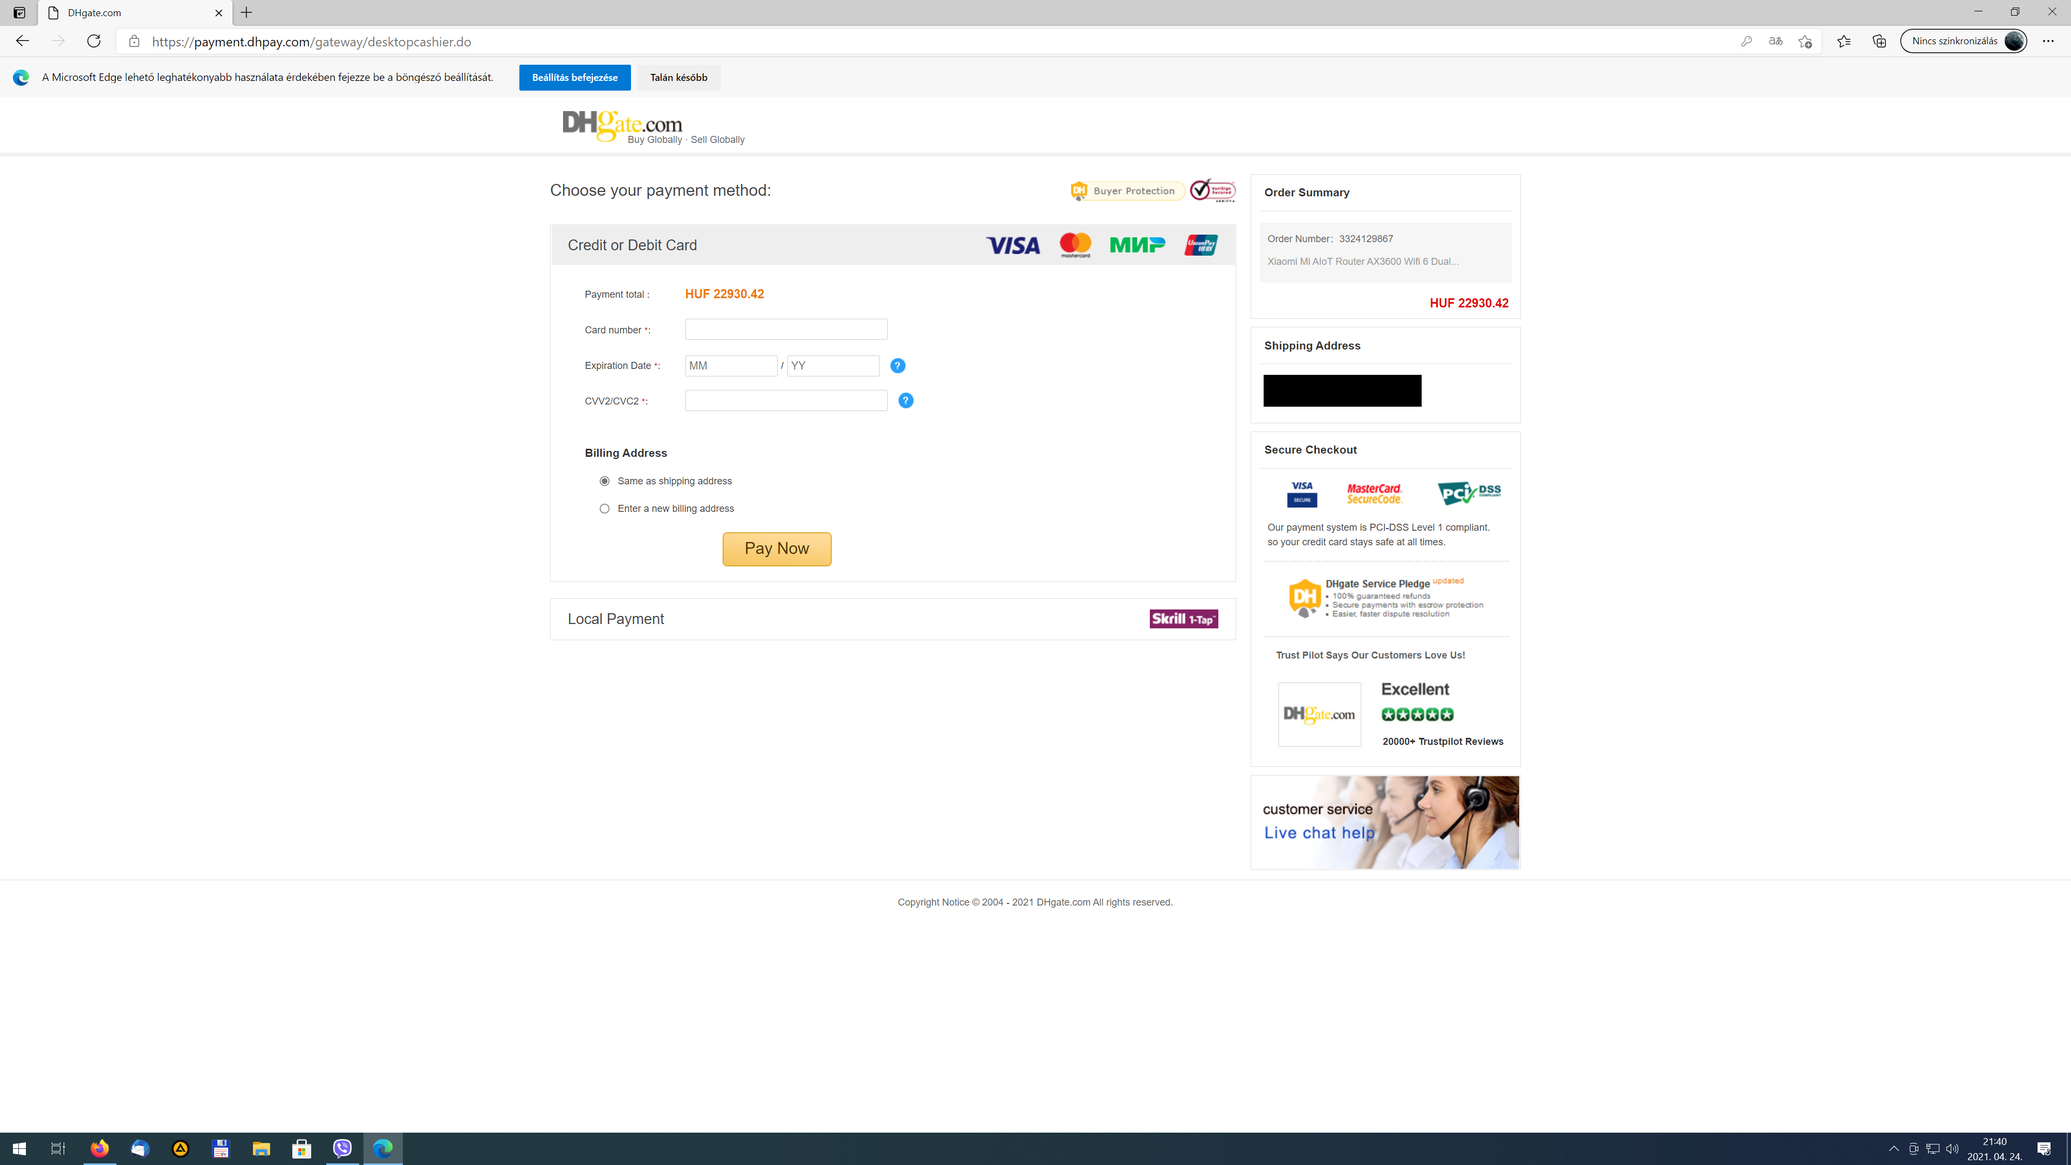The width and height of the screenshot is (2071, 1165).
Task: Open Viber from the taskbar
Action: (342, 1149)
